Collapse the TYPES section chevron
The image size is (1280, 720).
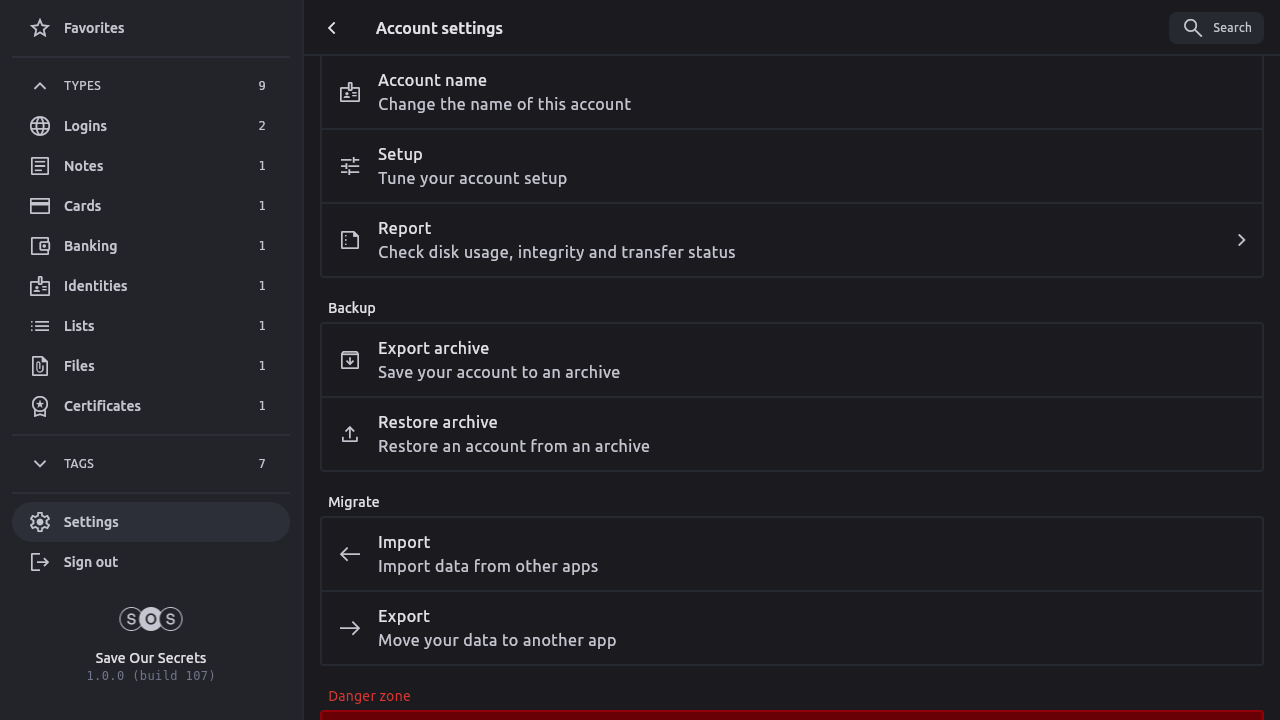pyautogui.click(x=40, y=86)
